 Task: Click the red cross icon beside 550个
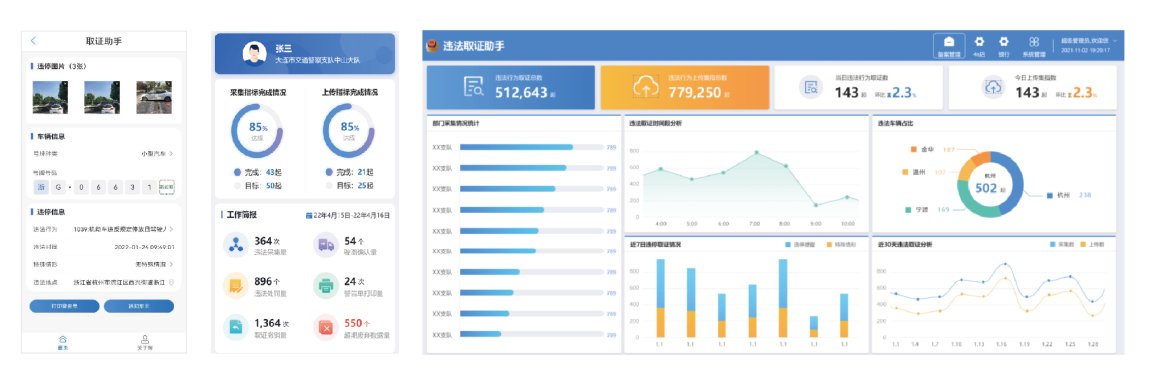pyautogui.click(x=327, y=326)
